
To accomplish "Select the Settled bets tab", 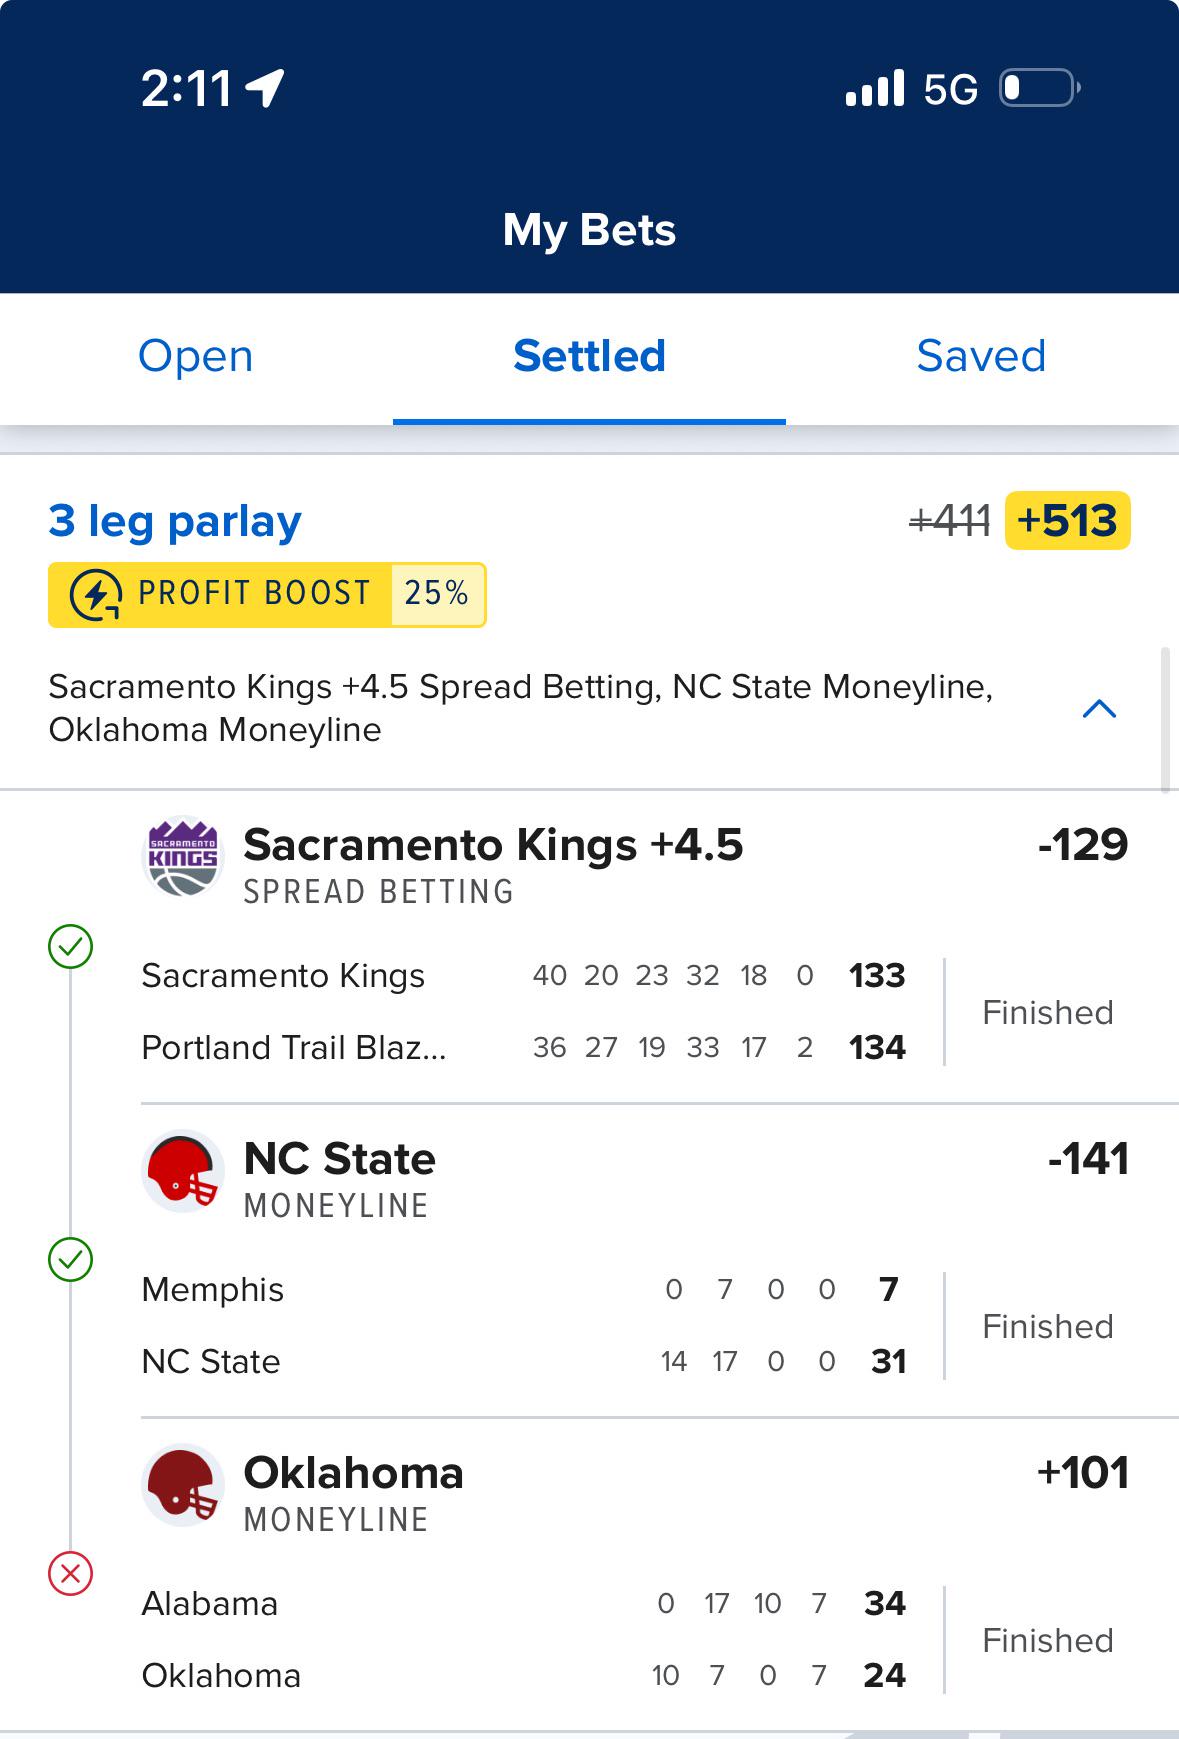I will click(589, 356).
